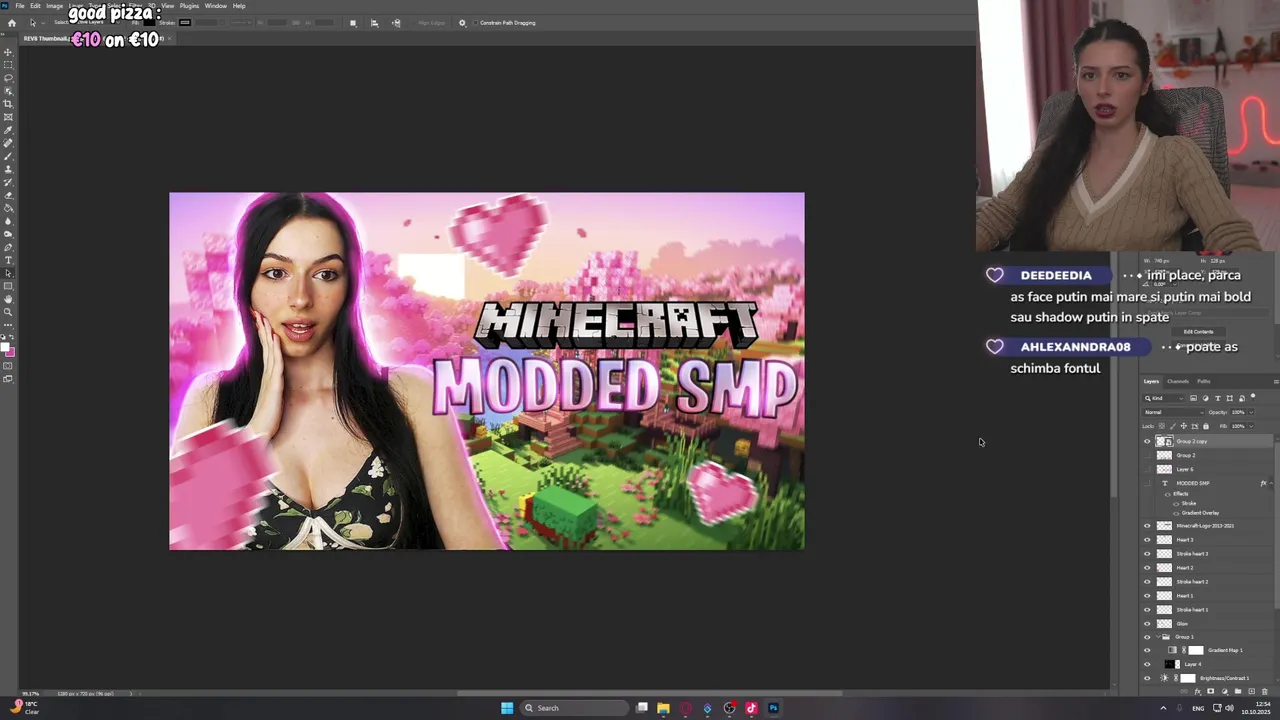Select the Eraser tool
Screen dimensions: 1280x720
(x=8, y=195)
